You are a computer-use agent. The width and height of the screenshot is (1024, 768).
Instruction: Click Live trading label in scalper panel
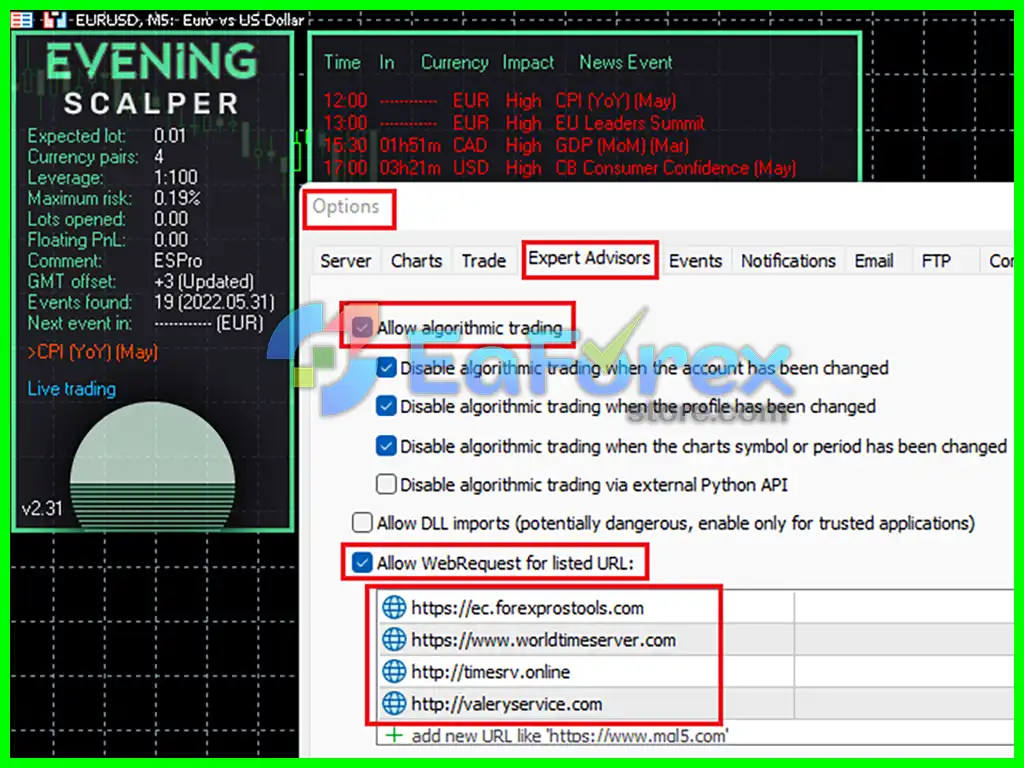(72, 389)
